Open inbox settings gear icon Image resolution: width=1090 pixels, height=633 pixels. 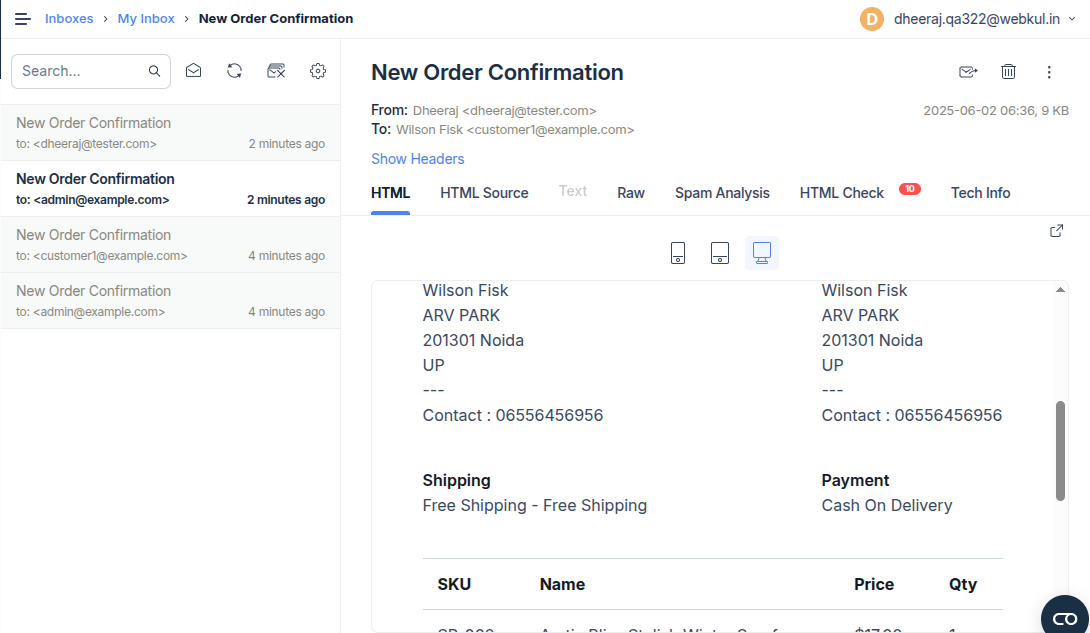click(318, 71)
